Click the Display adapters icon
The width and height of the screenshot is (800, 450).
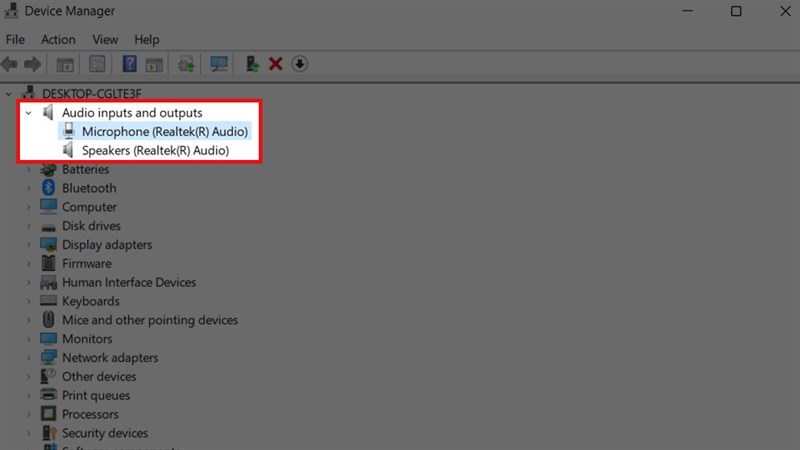(x=48, y=245)
